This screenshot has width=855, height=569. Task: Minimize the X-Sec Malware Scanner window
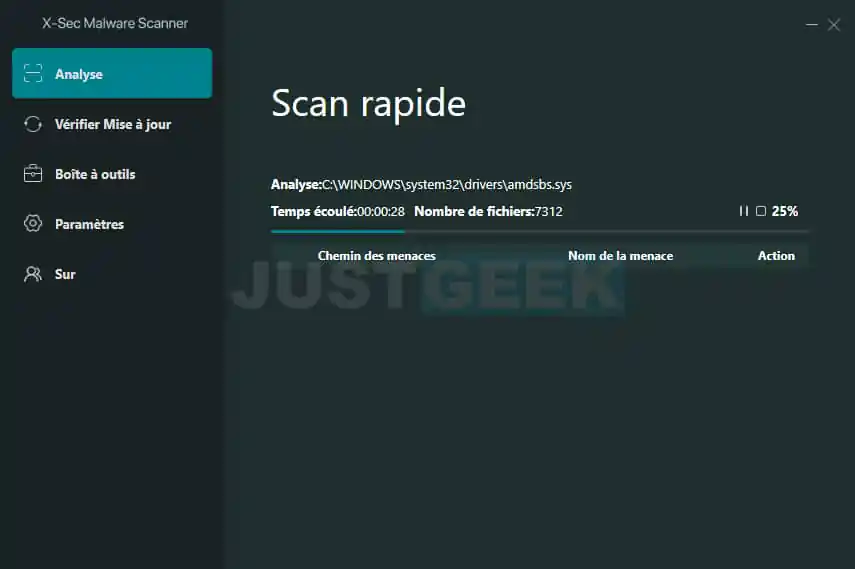[811, 25]
